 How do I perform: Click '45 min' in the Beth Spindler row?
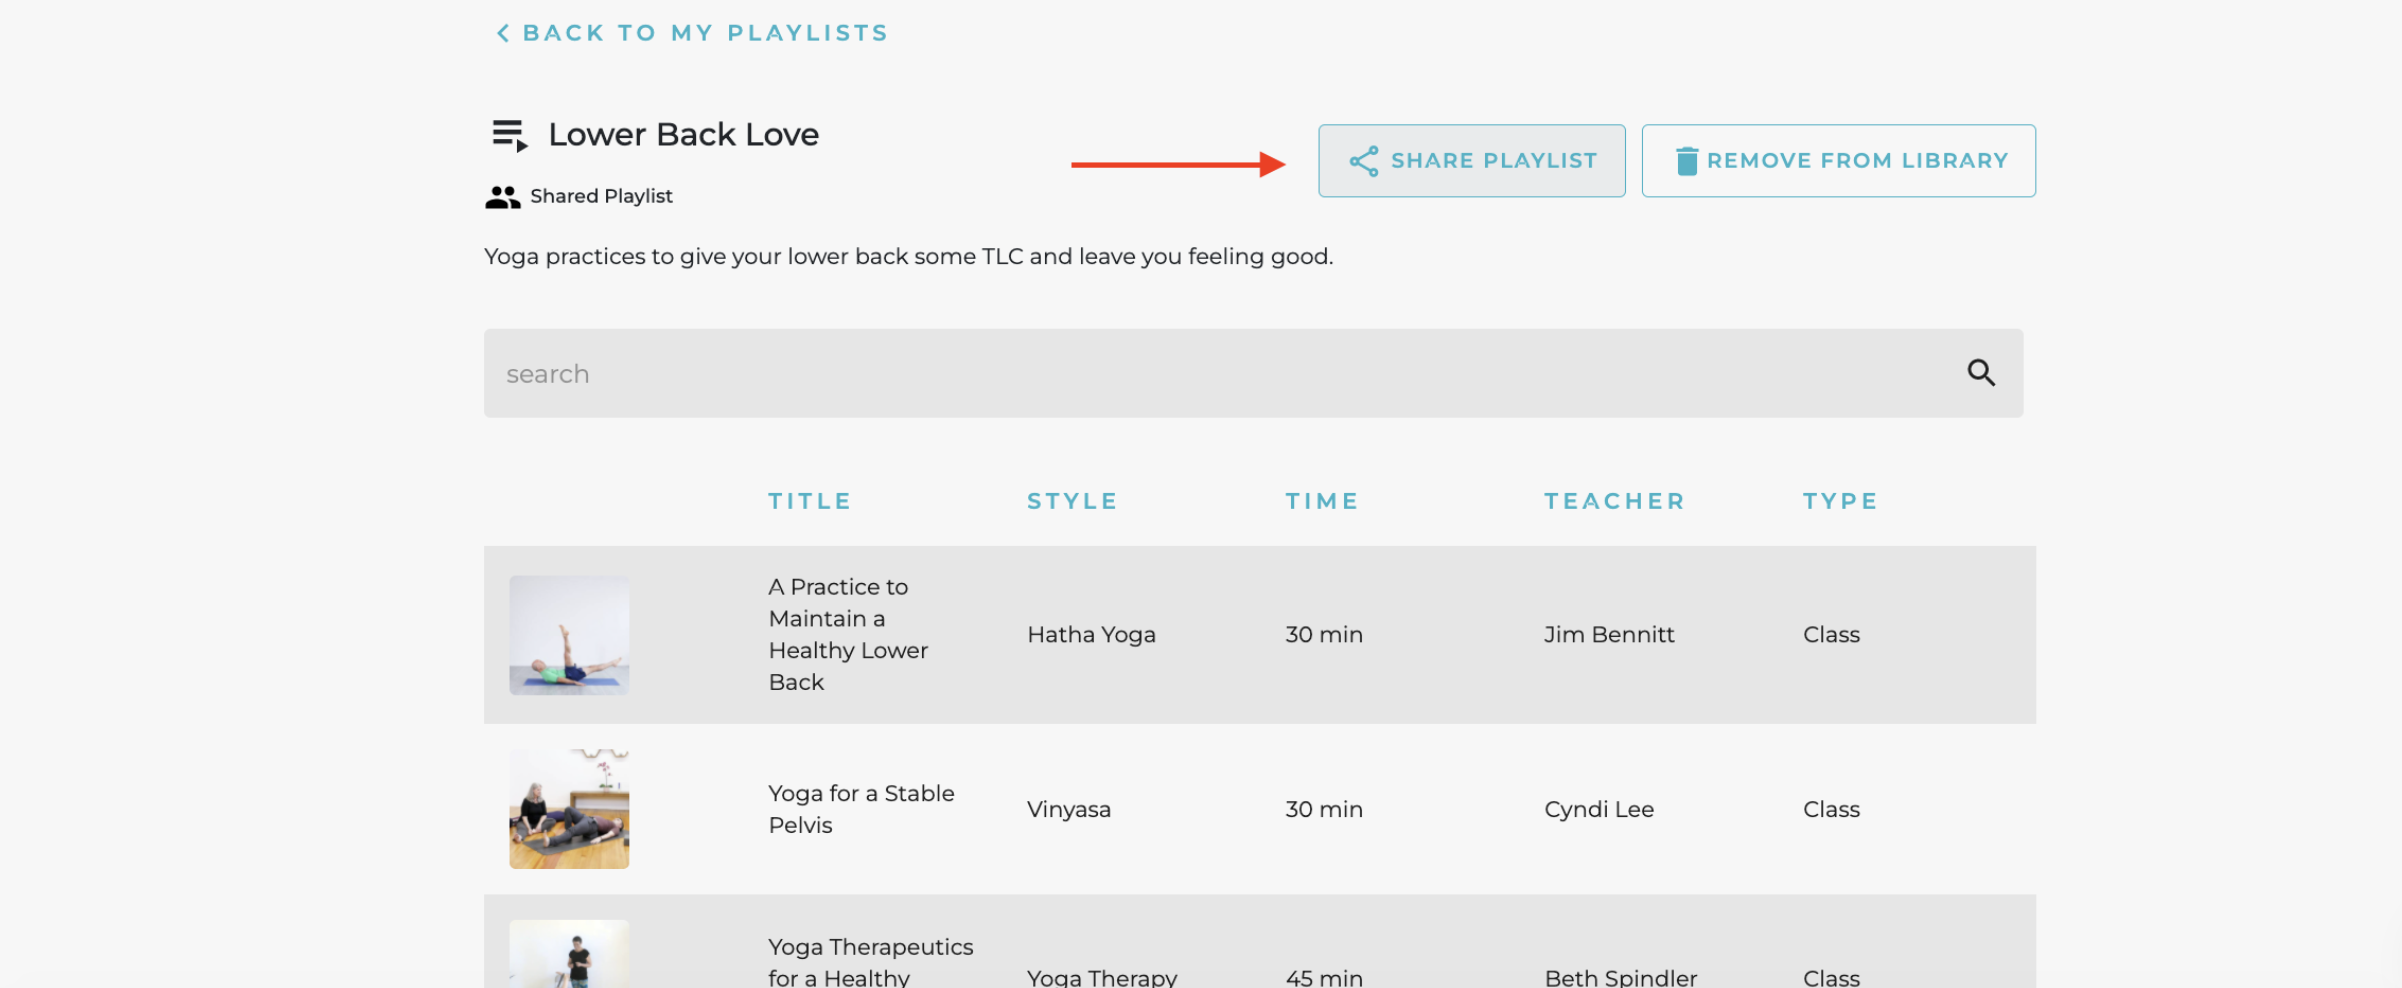pyautogui.click(x=1323, y=976)
